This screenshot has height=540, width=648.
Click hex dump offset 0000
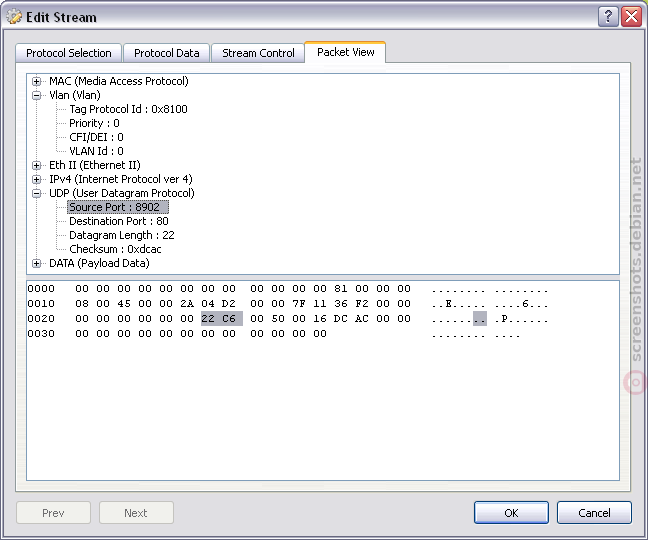[x=41, y=288]
